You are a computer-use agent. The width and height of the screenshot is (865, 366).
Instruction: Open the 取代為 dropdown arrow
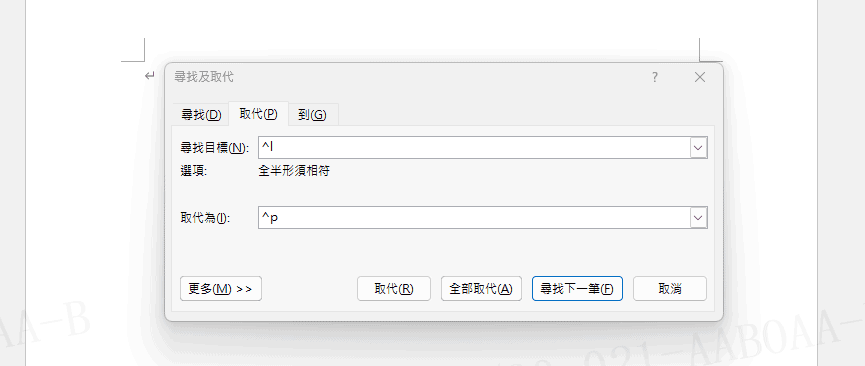[x=699, y=218]
